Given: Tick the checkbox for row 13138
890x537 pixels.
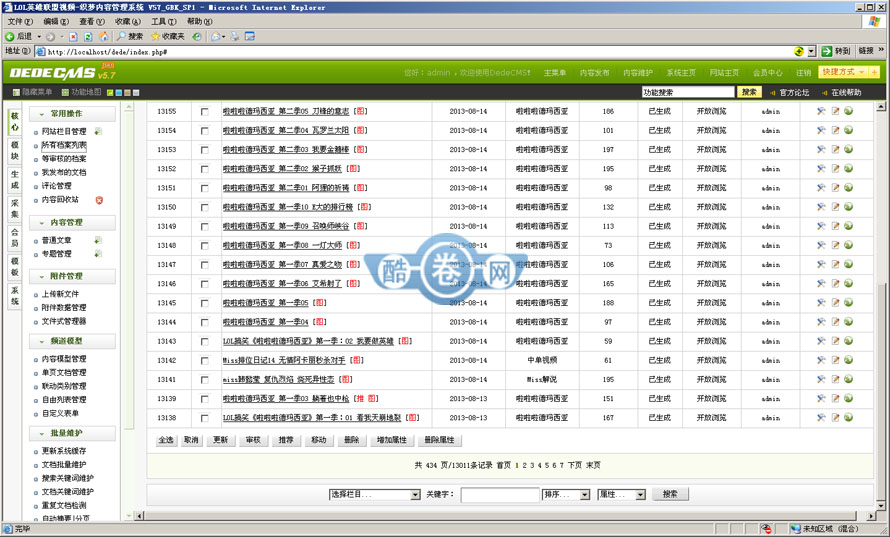Looking at the screenshot, I should coord(204,418).
